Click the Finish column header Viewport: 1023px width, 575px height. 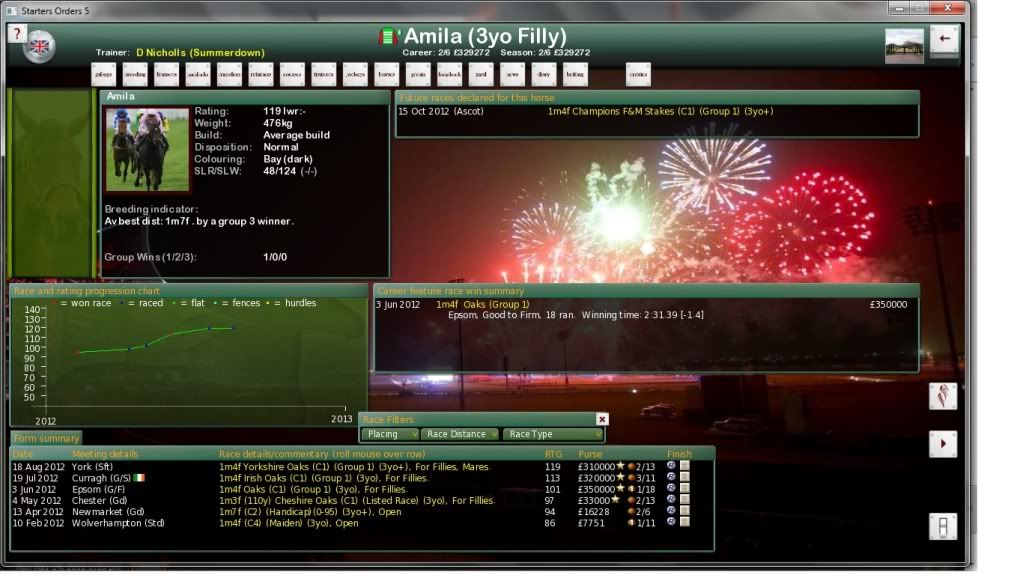click(x=679, y=454)
